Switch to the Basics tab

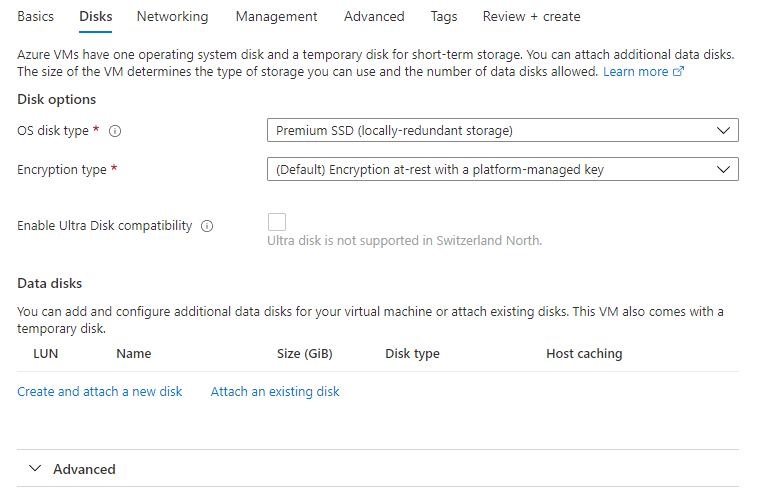[36, 17]
